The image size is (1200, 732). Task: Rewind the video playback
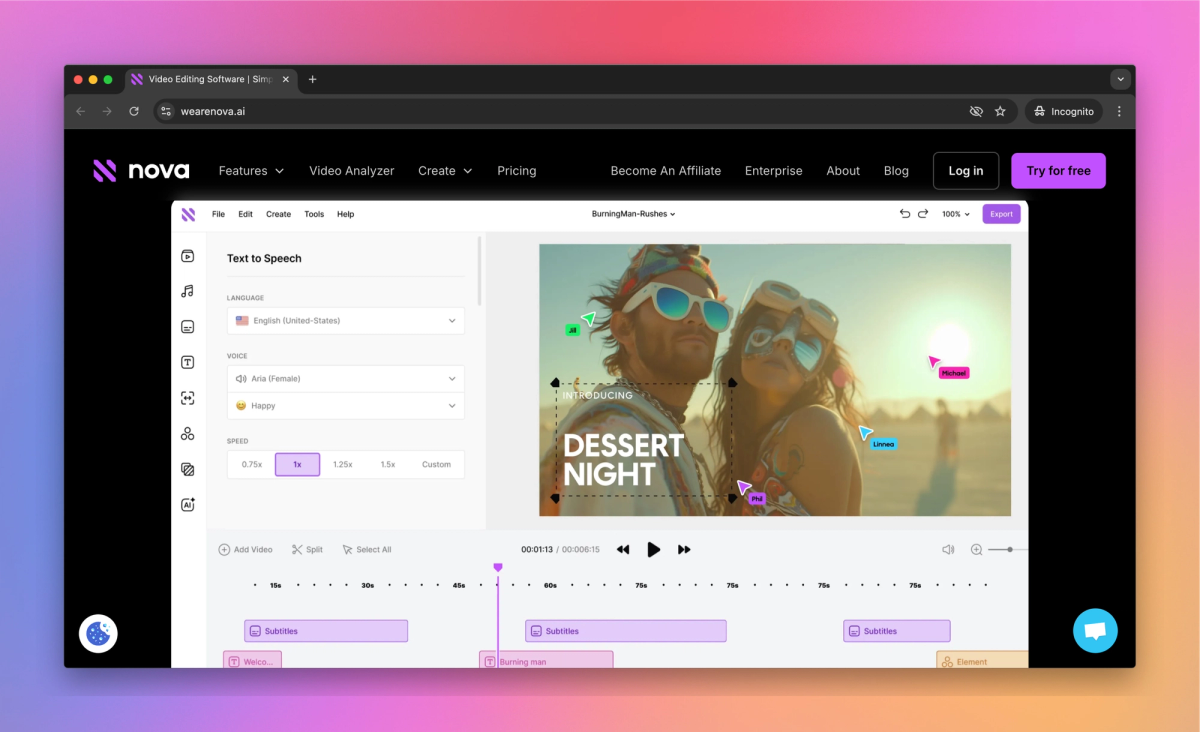tap(623, 550)
